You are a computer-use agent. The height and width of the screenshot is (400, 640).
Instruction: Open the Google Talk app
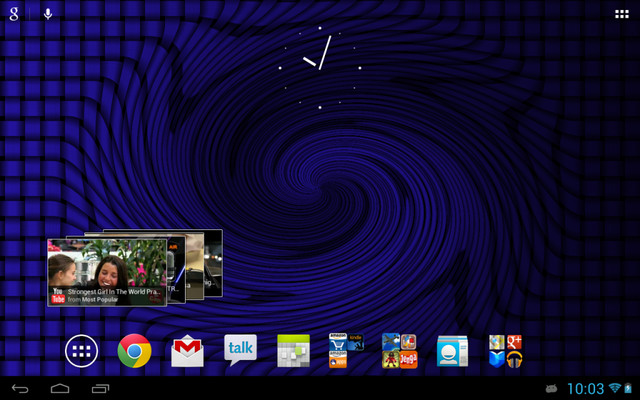tap(240, 350)
